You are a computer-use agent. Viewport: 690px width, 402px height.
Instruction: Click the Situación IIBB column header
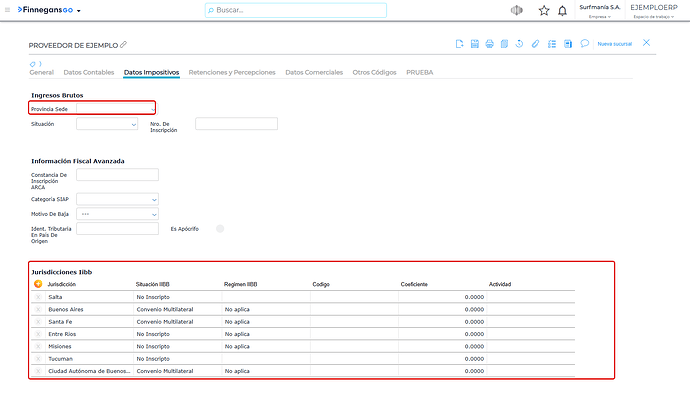pyautogui.click(x=153, y=285)
